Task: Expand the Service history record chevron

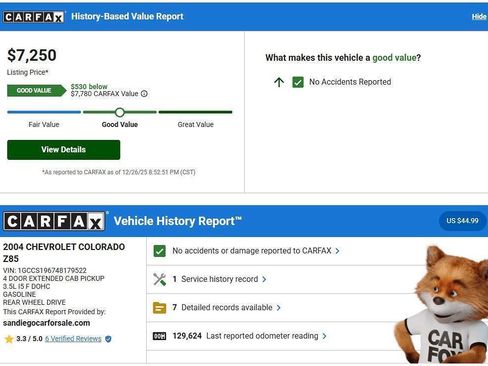Action: click(264, 279)
